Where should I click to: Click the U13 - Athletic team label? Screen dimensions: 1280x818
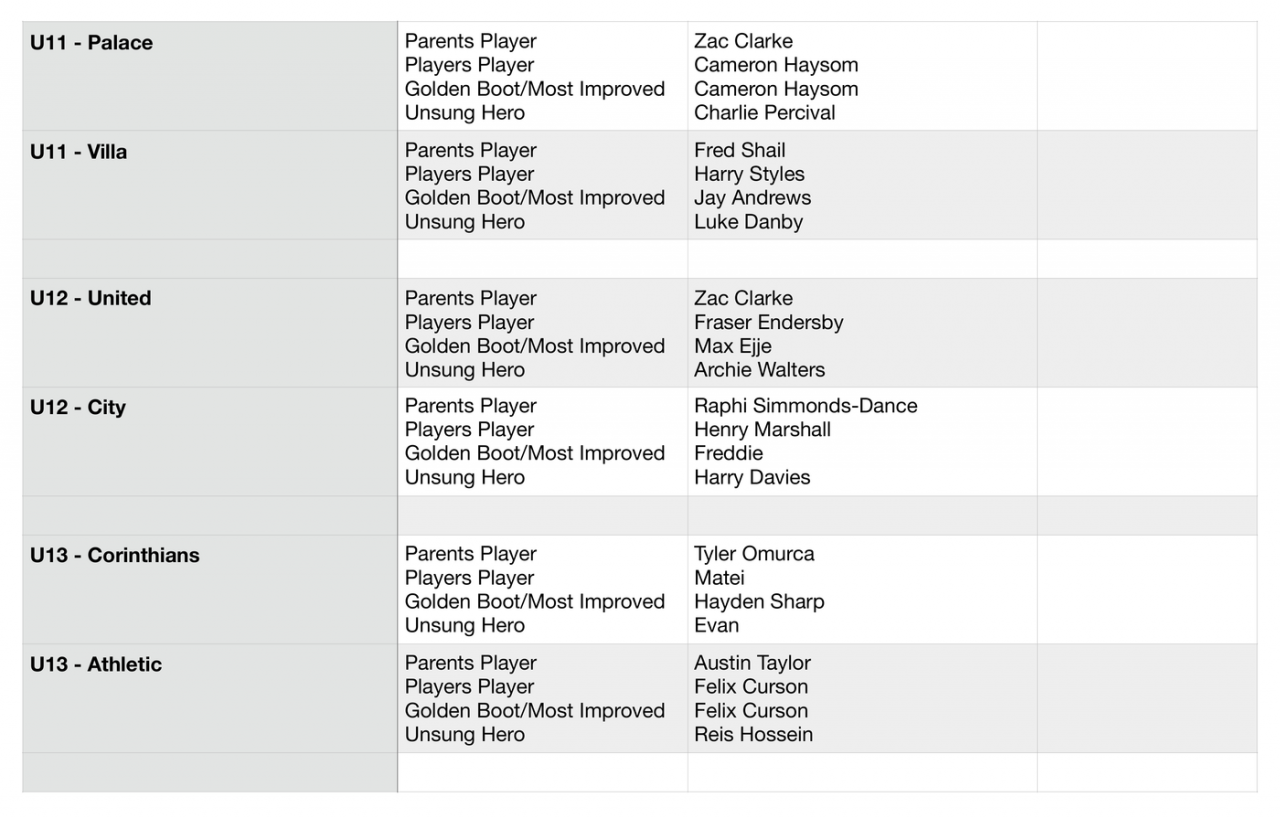tap(96, 664)
